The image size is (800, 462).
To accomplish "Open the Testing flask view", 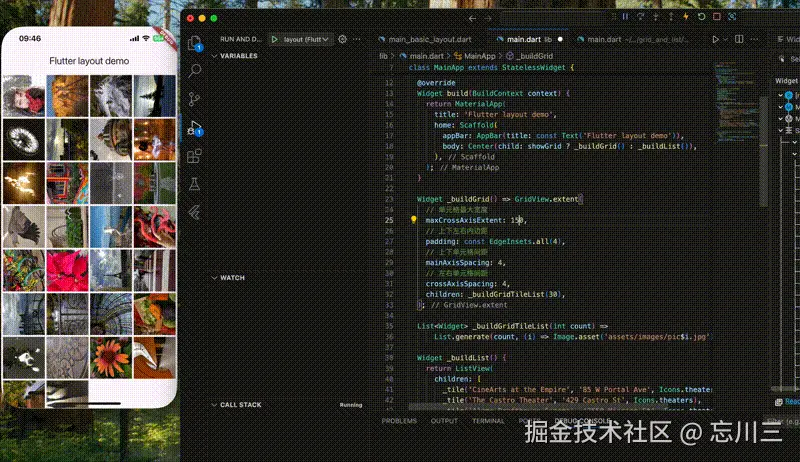I will tap(194, 184).
